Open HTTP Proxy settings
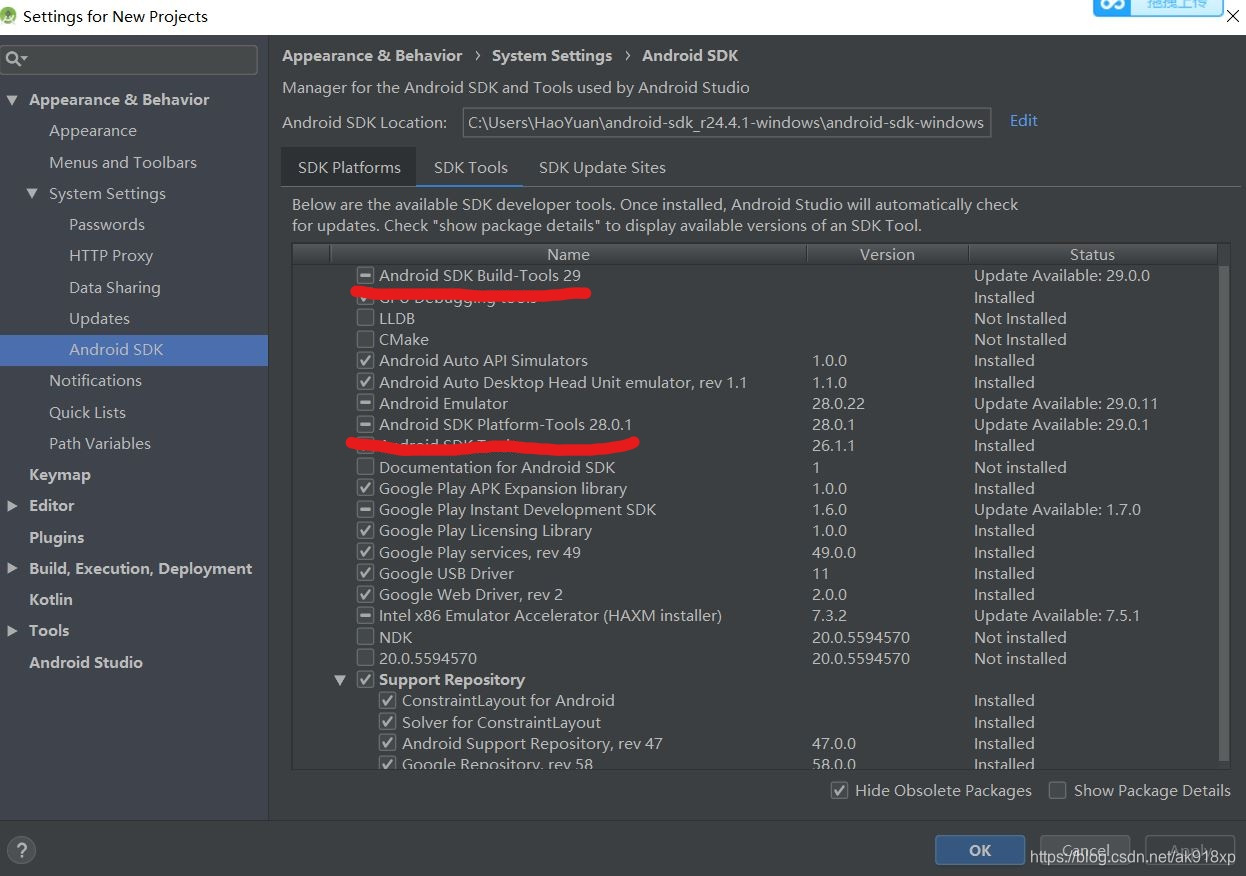Screen dimensions: 1246x876 pyautogui.click(x=111, y=256)
